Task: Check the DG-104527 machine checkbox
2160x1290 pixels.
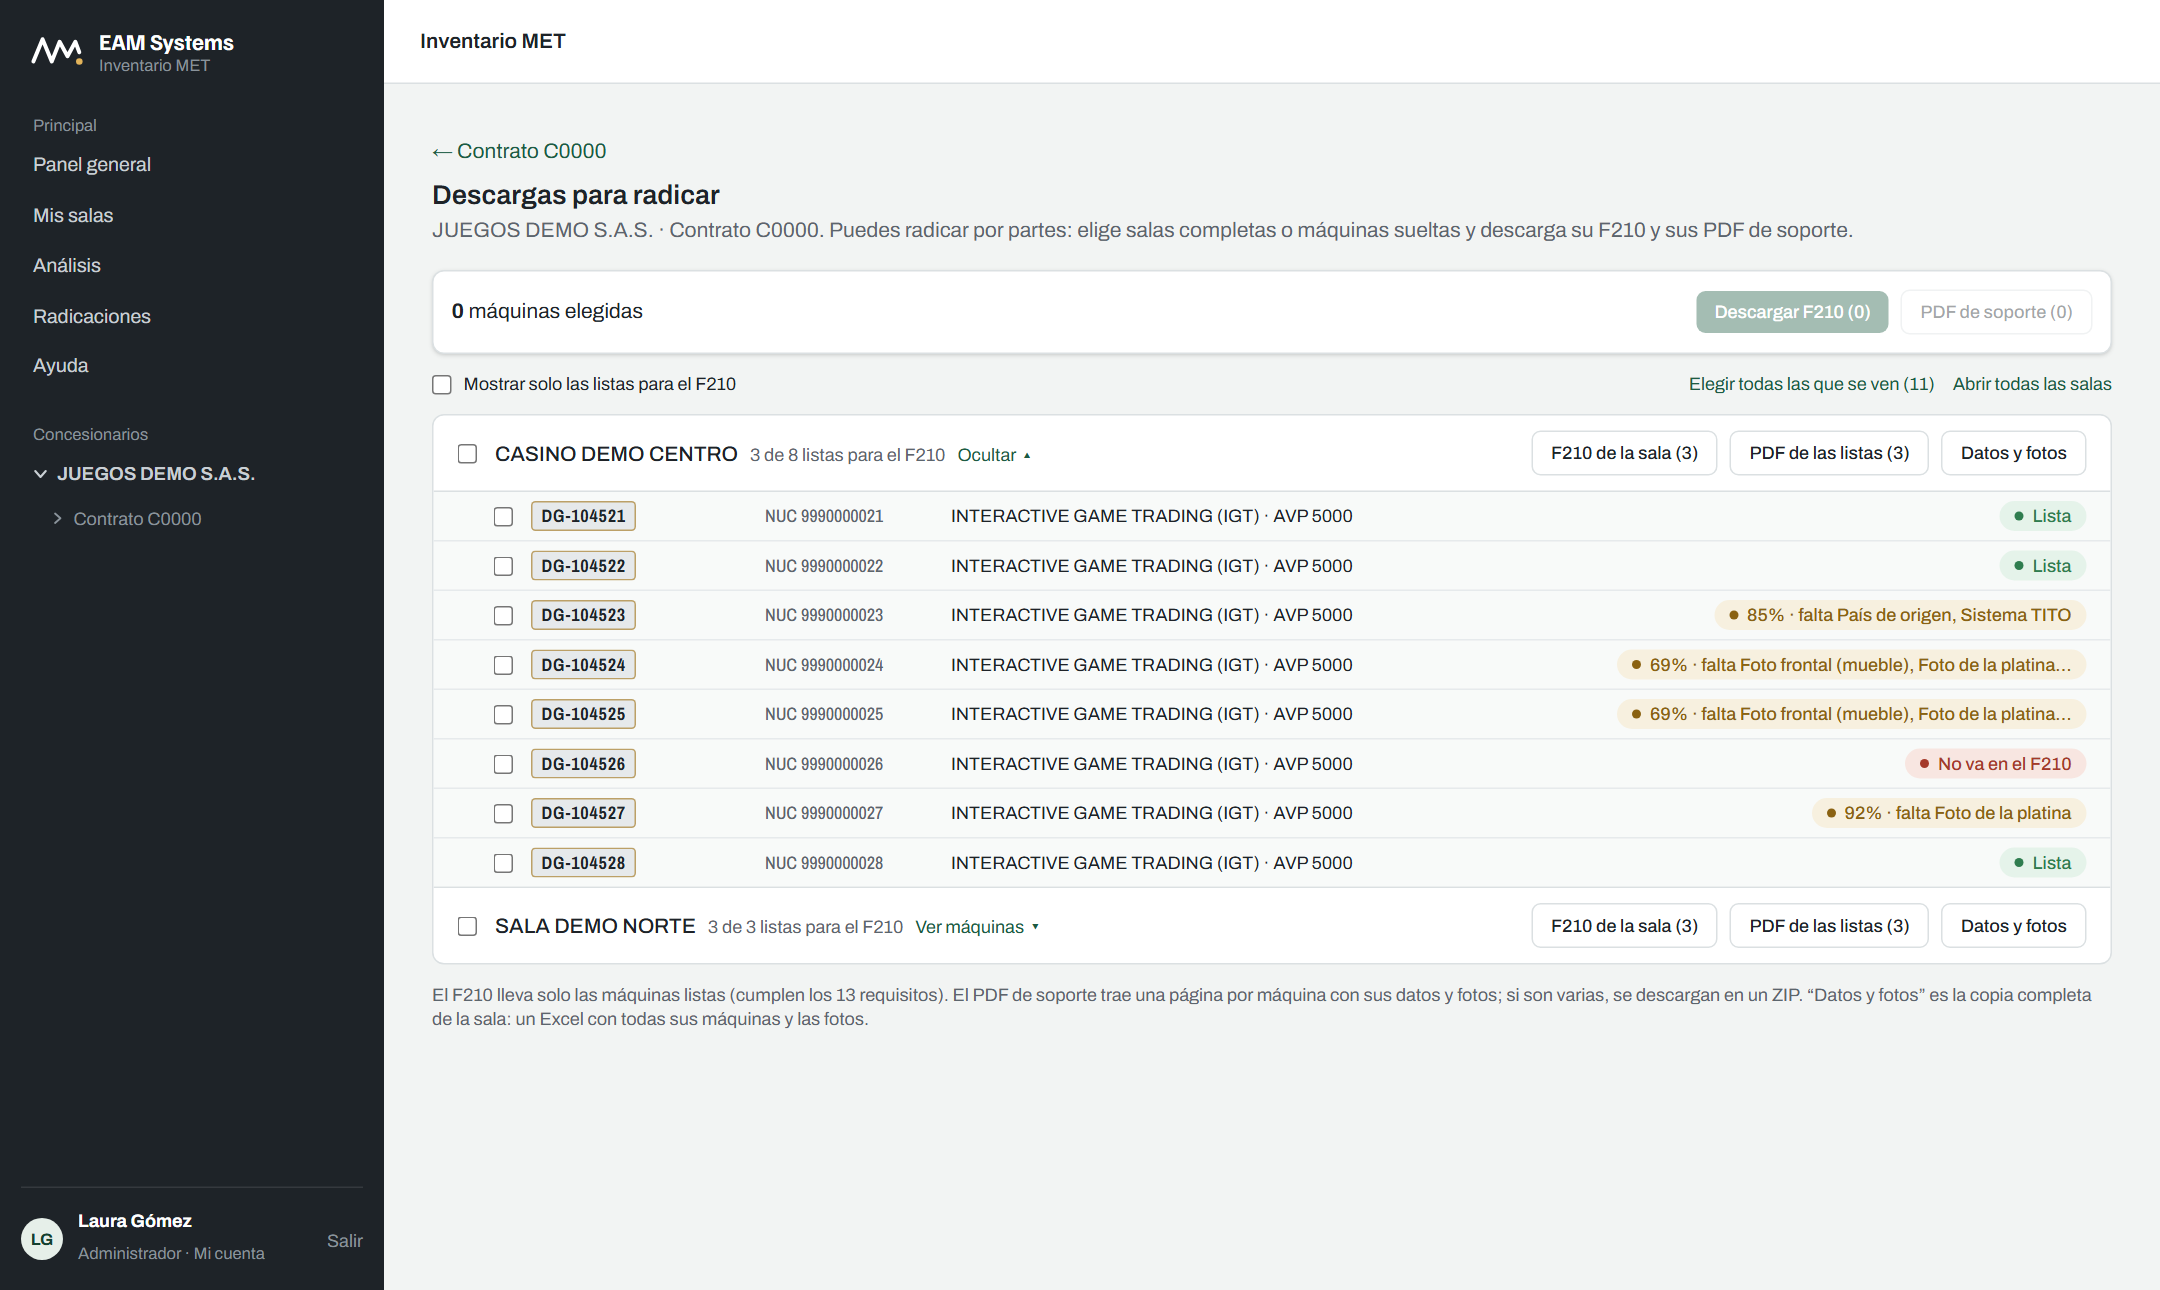Action: pyautogui.click(x=503, y=813)
